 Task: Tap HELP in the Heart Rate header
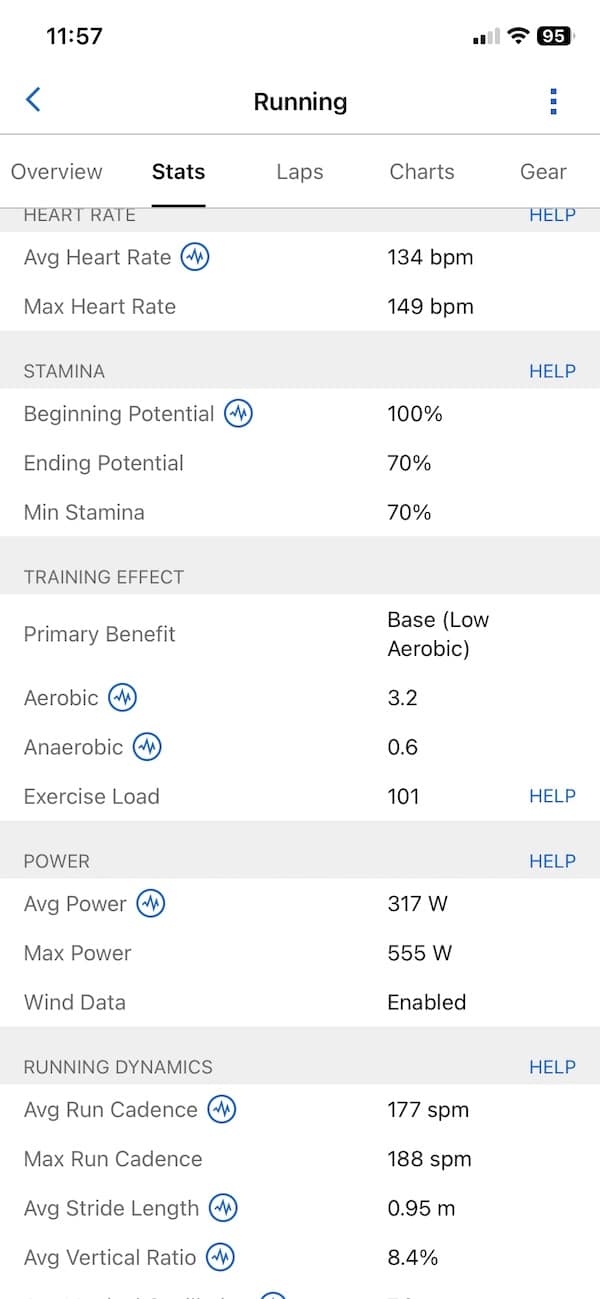pyautogui.click(x=552, y=215)
